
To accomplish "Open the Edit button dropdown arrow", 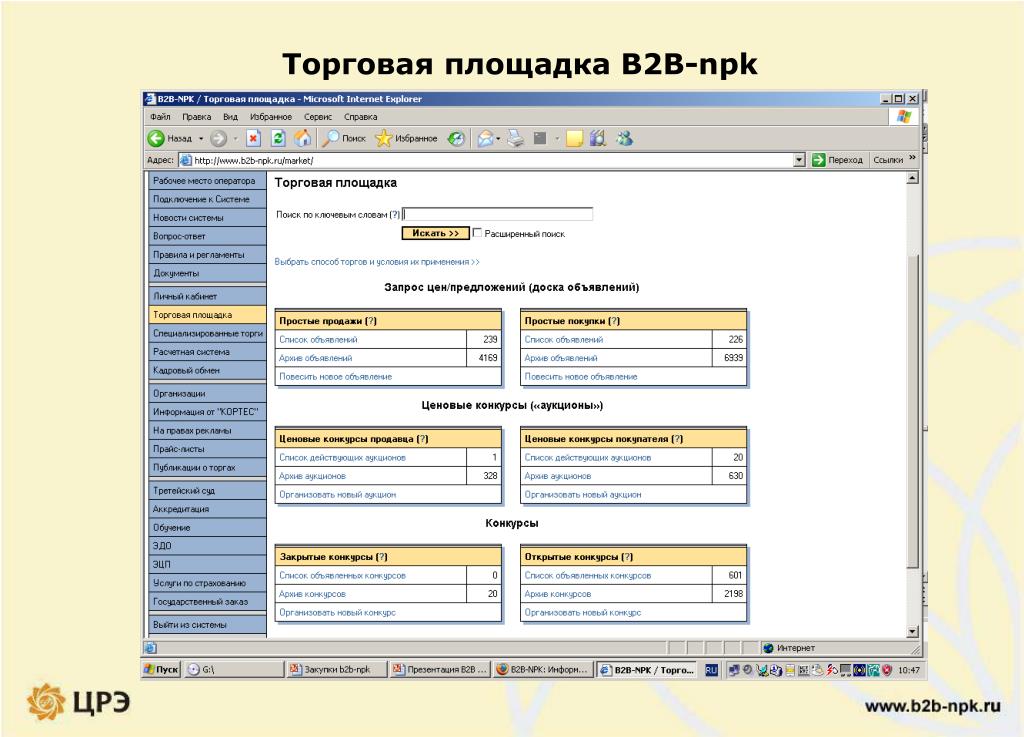I will [557, 138].
